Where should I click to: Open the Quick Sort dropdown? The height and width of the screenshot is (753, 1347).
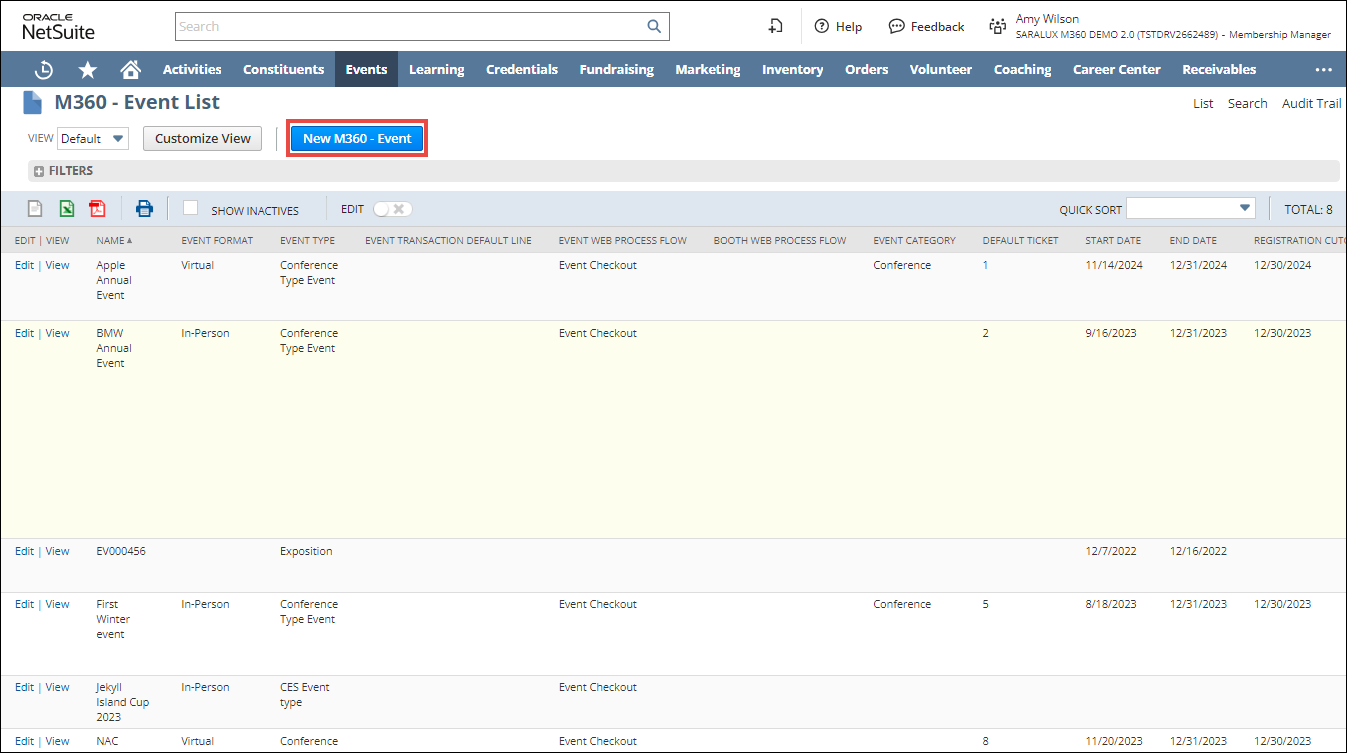[1190, 208]
